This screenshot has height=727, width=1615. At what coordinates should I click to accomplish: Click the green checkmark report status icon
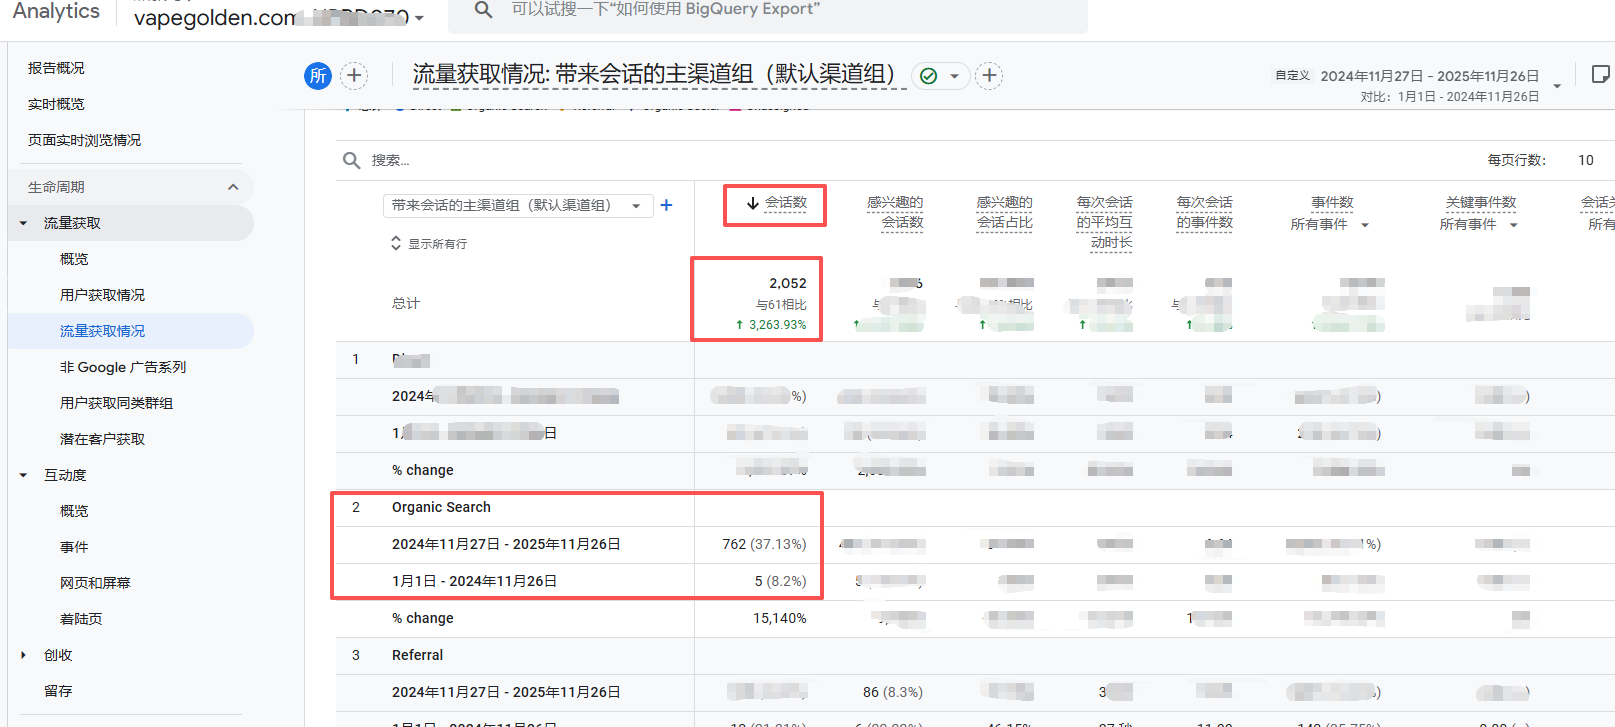pos(929,76)
